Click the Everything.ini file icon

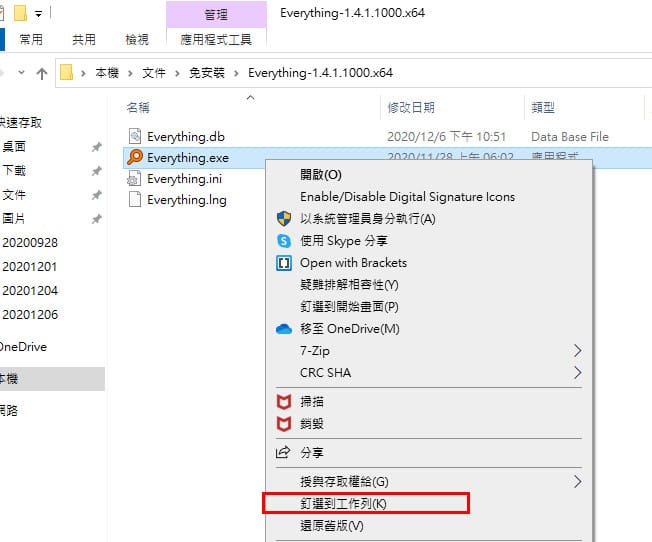(x=134, y=178)
